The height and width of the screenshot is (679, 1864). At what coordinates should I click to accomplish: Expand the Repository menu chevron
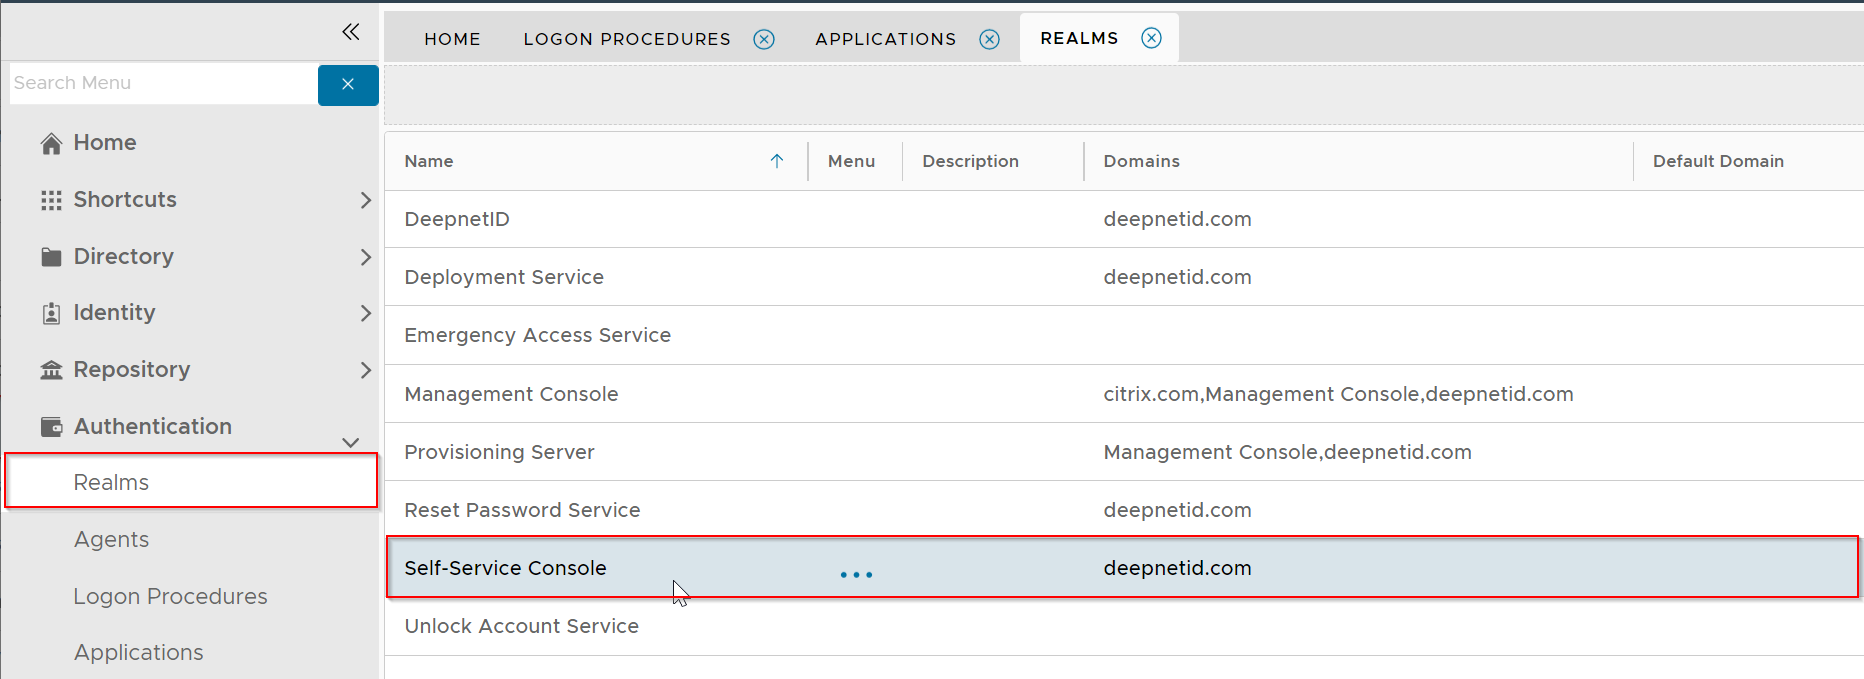(365, 370)
